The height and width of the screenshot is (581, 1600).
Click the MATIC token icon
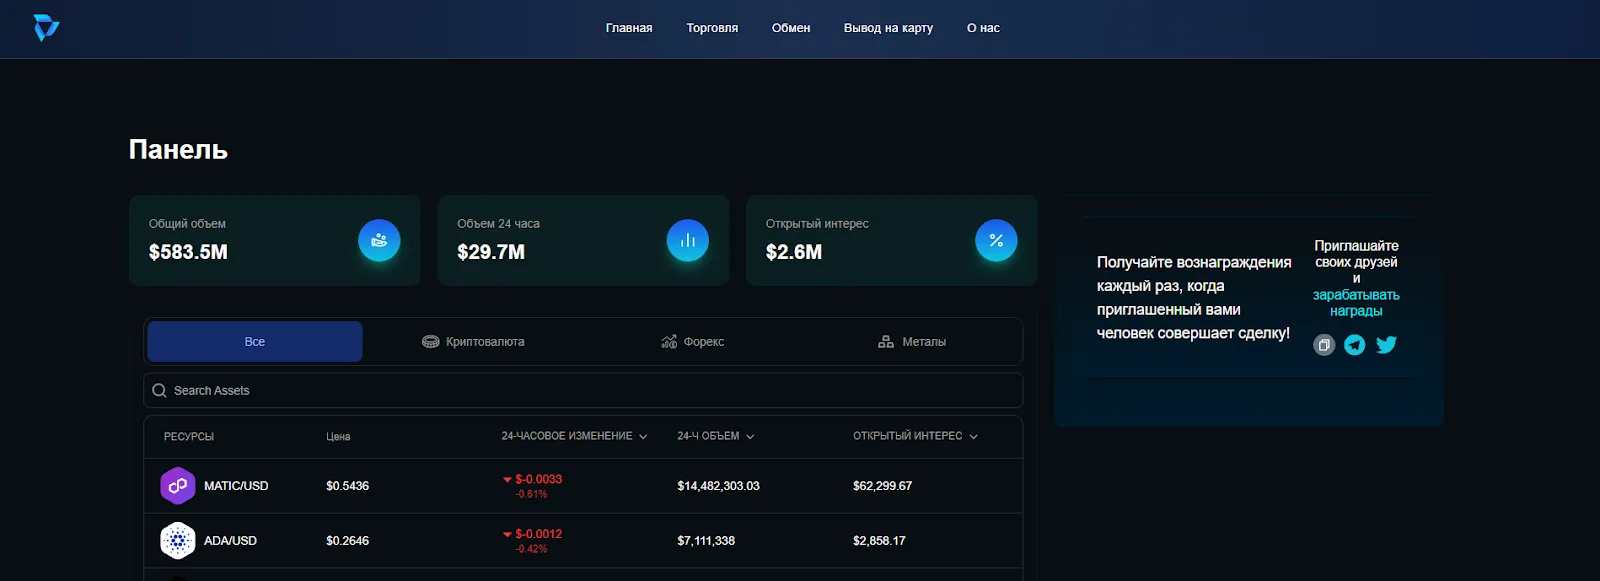[x=178, y=486]
